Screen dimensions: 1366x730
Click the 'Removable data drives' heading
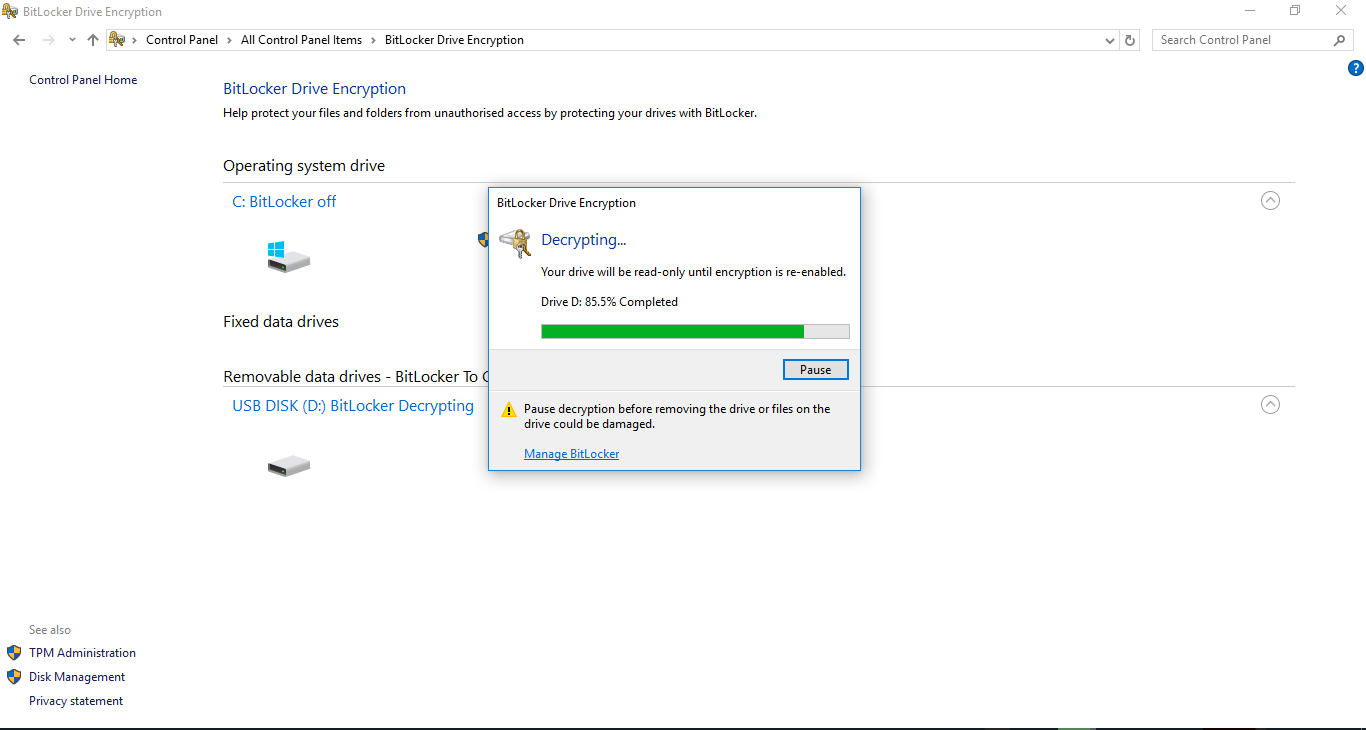click(x=355, y=377)
